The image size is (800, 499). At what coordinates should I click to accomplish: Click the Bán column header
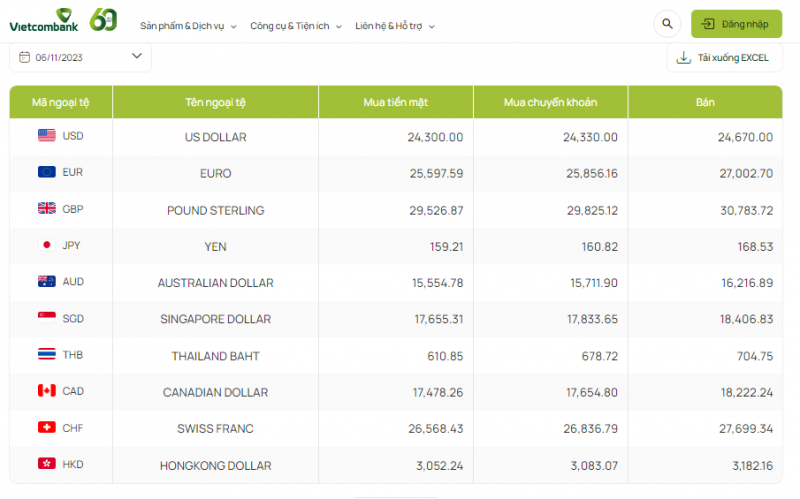705,102
